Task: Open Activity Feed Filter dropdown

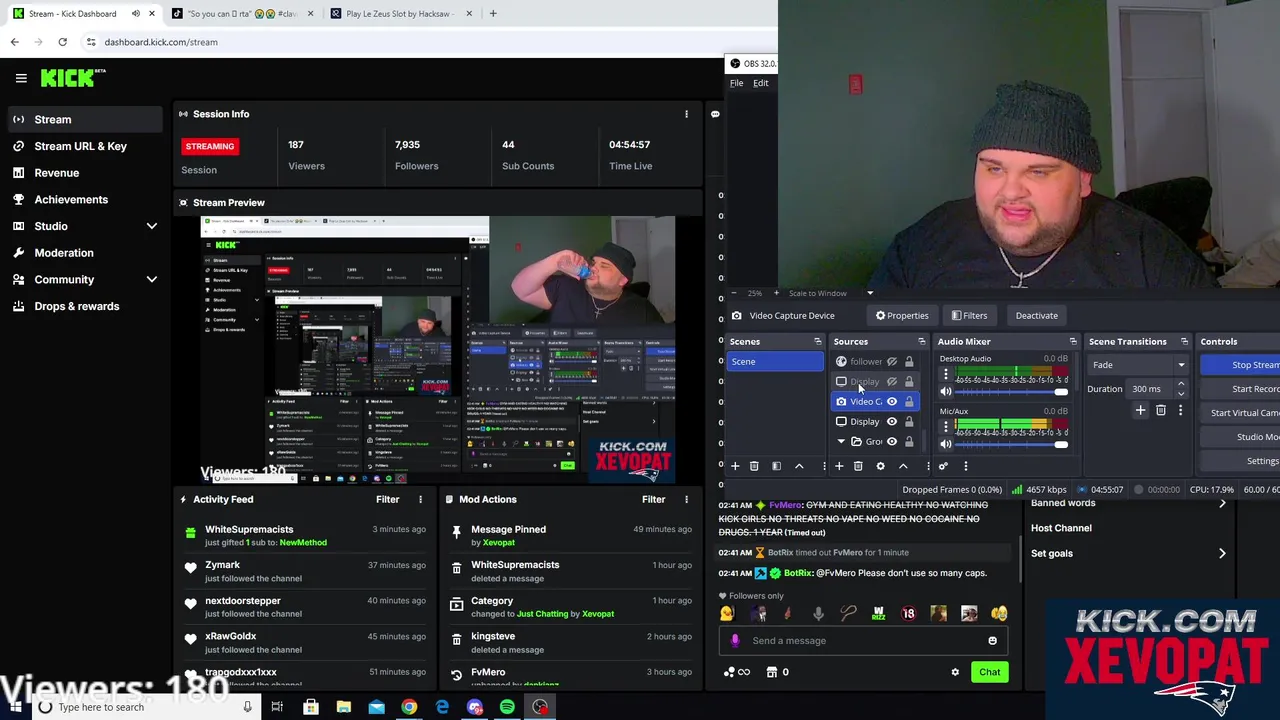Action: coord(387,499)
